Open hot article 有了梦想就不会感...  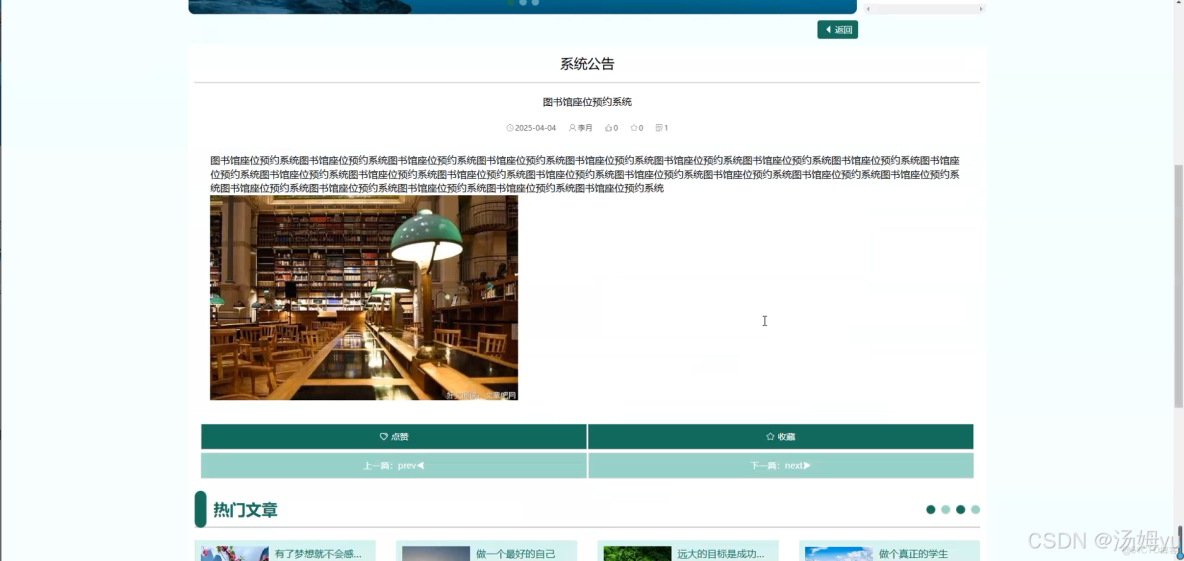(318, 553)
